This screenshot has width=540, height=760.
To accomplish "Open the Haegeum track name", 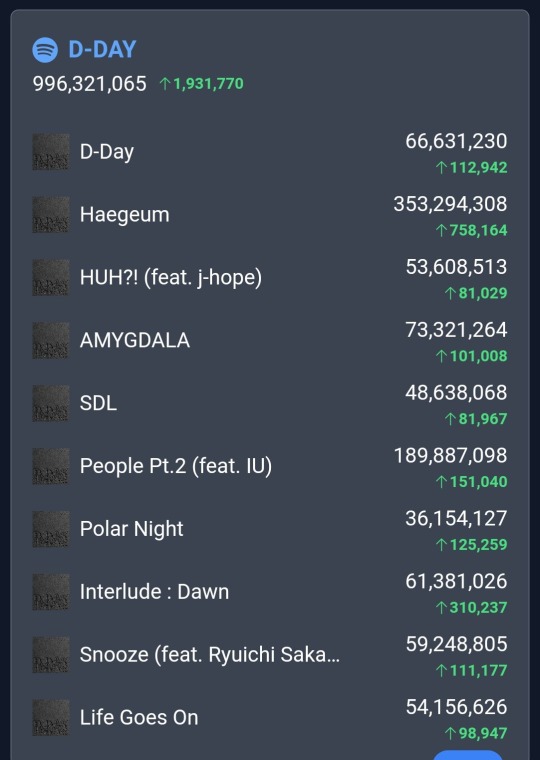I will 125,215.
